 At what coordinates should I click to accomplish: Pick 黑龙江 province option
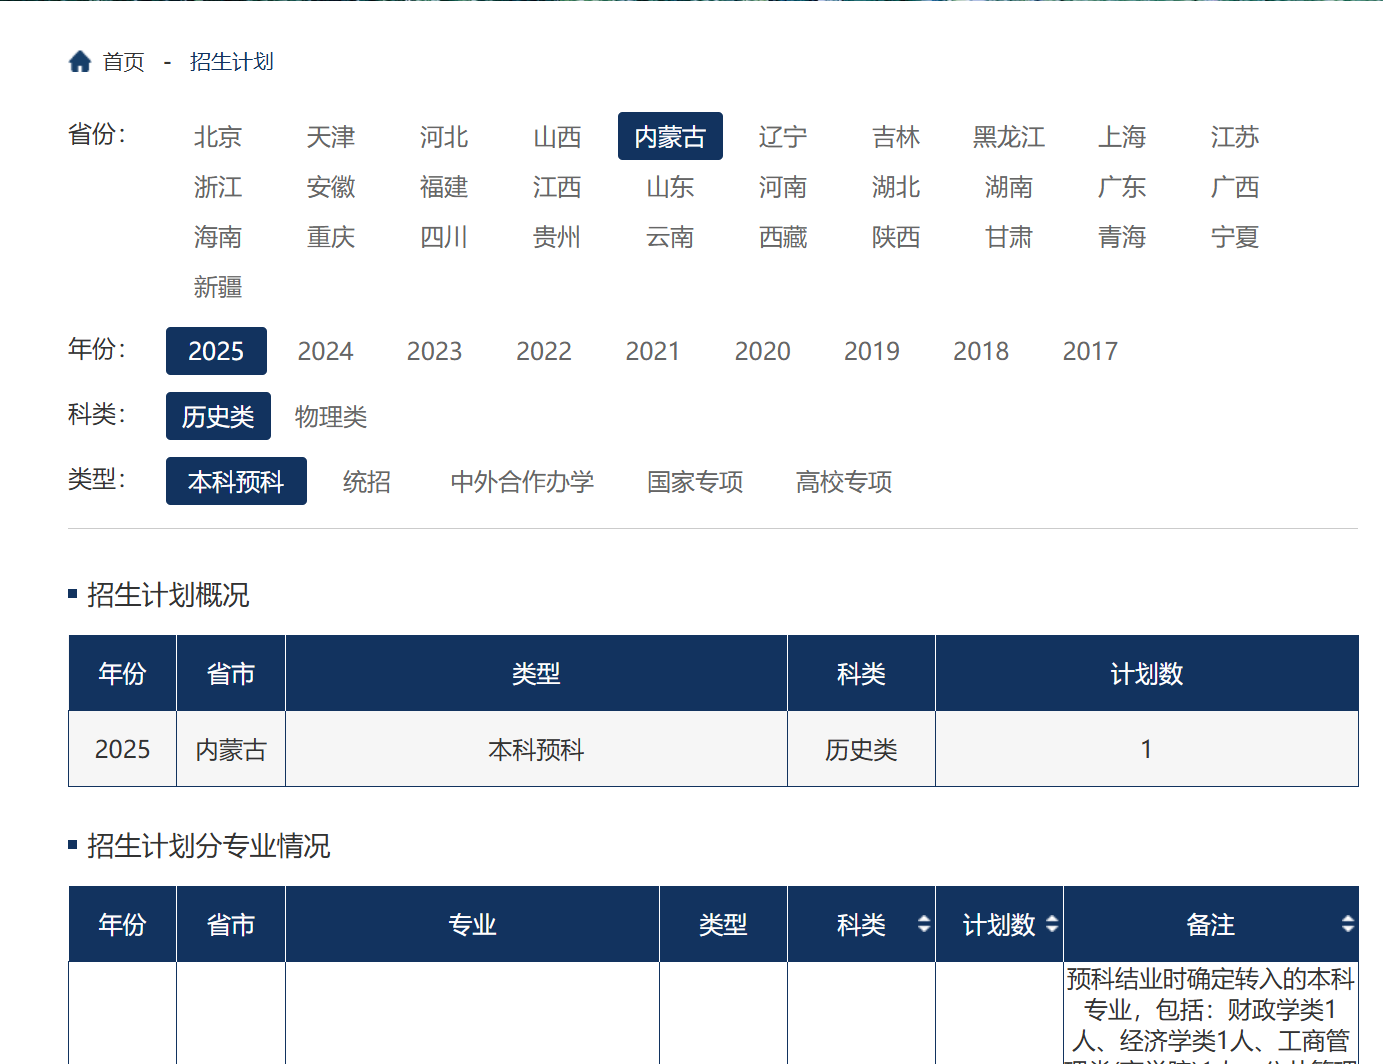tap(1009, 137)
